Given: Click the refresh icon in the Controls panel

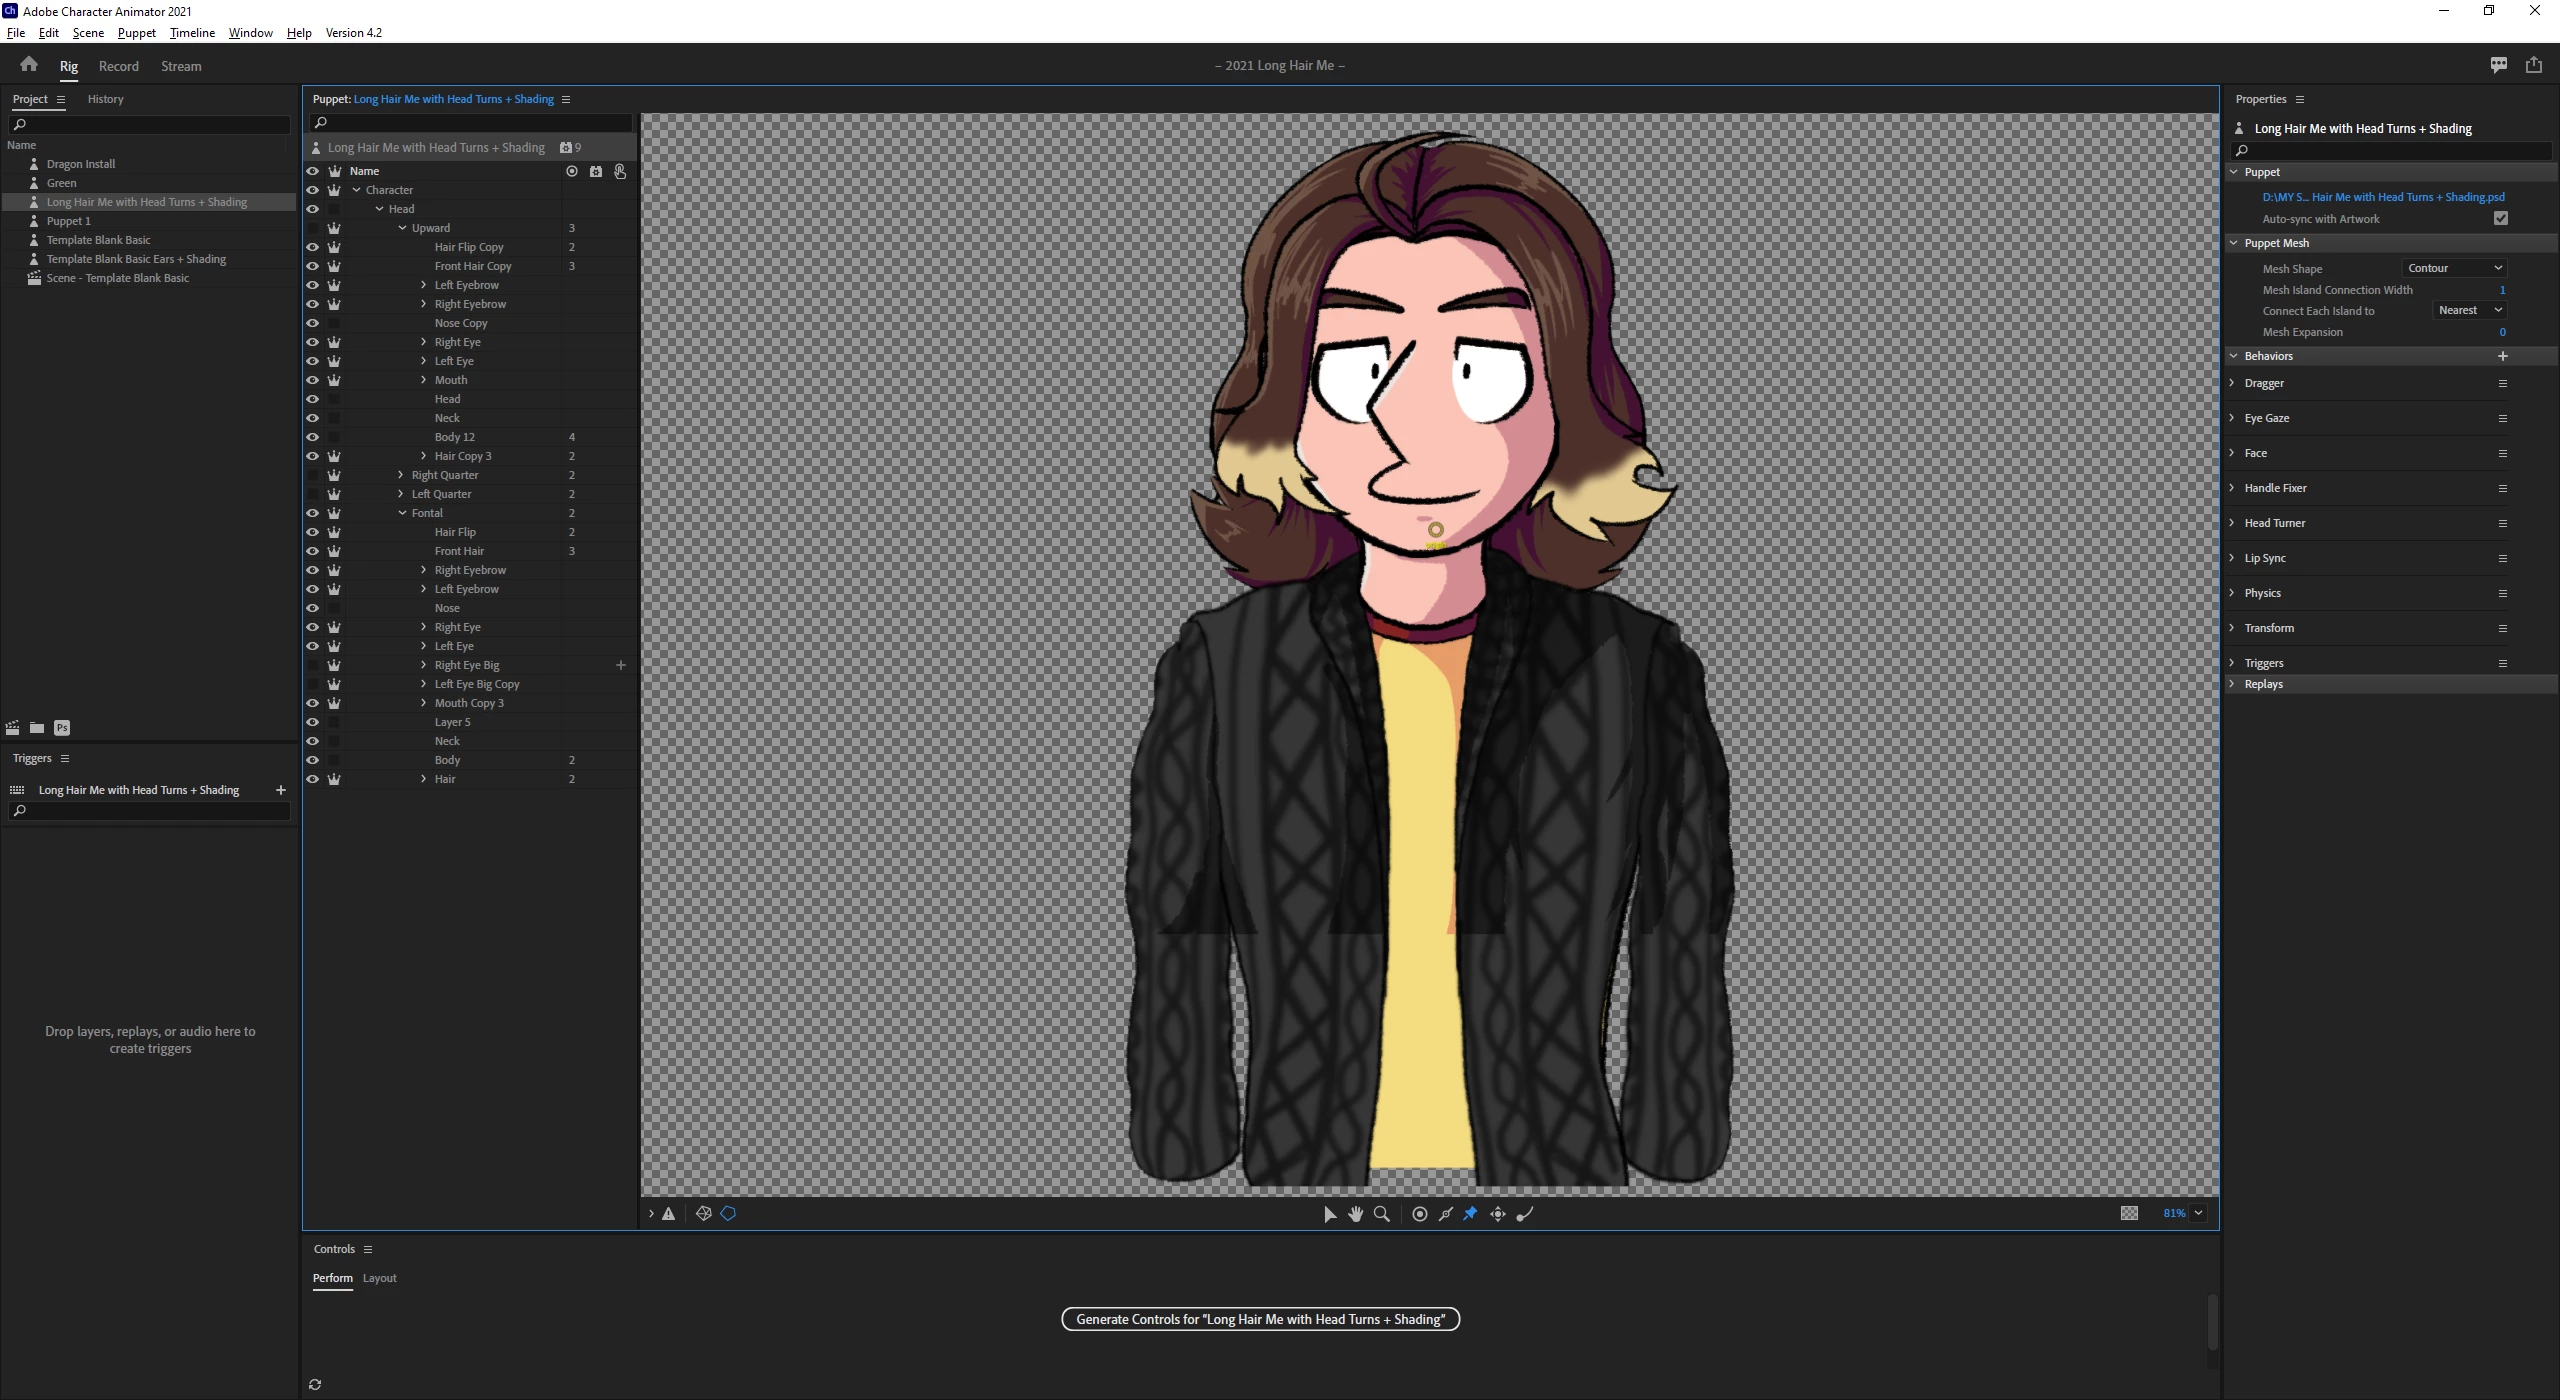Looking at the screenshot, I should [315, 1384].
